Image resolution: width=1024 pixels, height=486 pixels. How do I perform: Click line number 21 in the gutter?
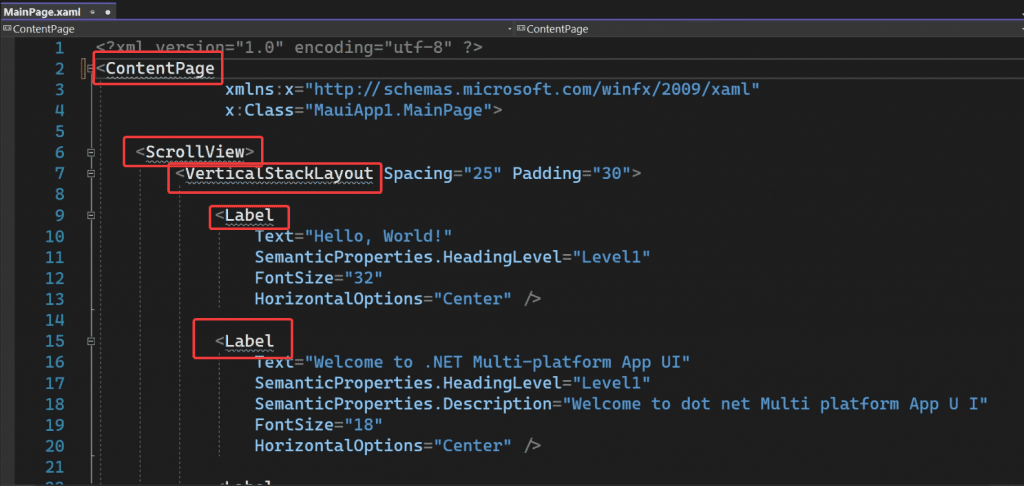[55, 467]
